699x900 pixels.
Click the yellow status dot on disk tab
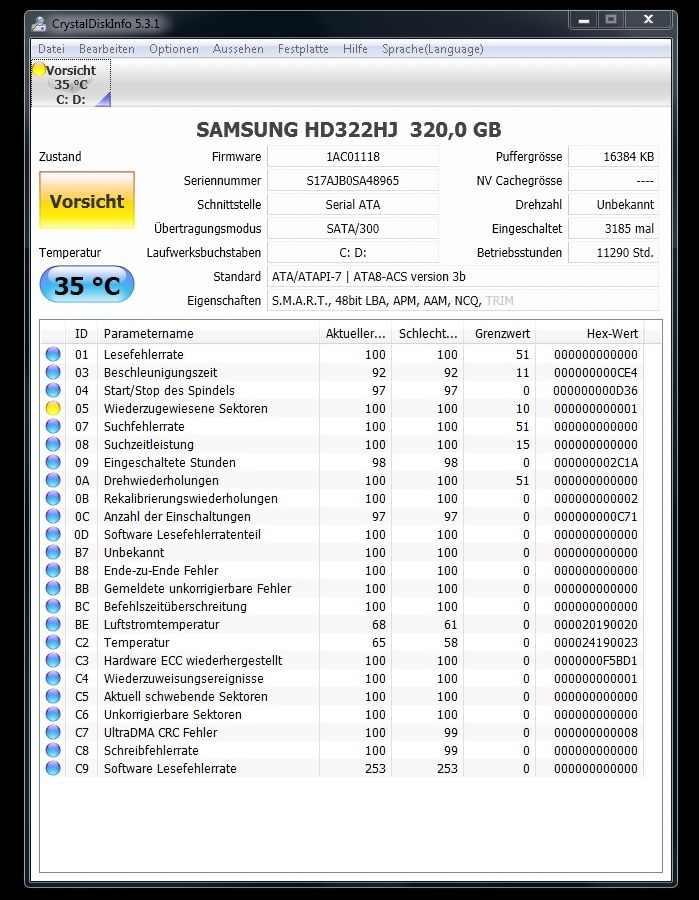(x=39, y=69)
